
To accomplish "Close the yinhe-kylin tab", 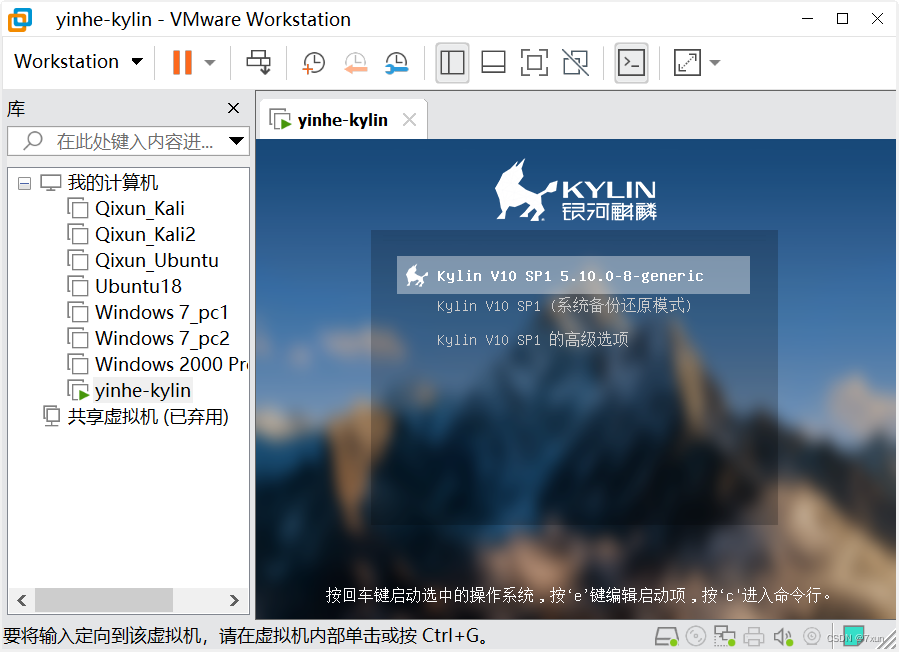I will pos(409,120).
